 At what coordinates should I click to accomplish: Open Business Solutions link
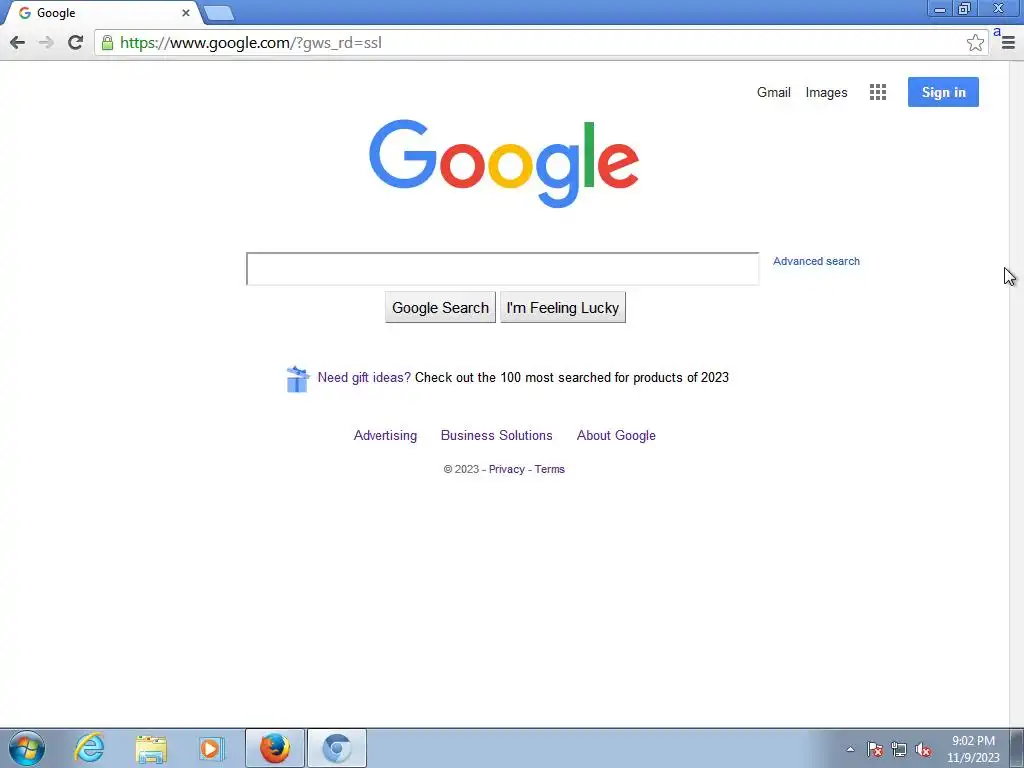(496, 436)
